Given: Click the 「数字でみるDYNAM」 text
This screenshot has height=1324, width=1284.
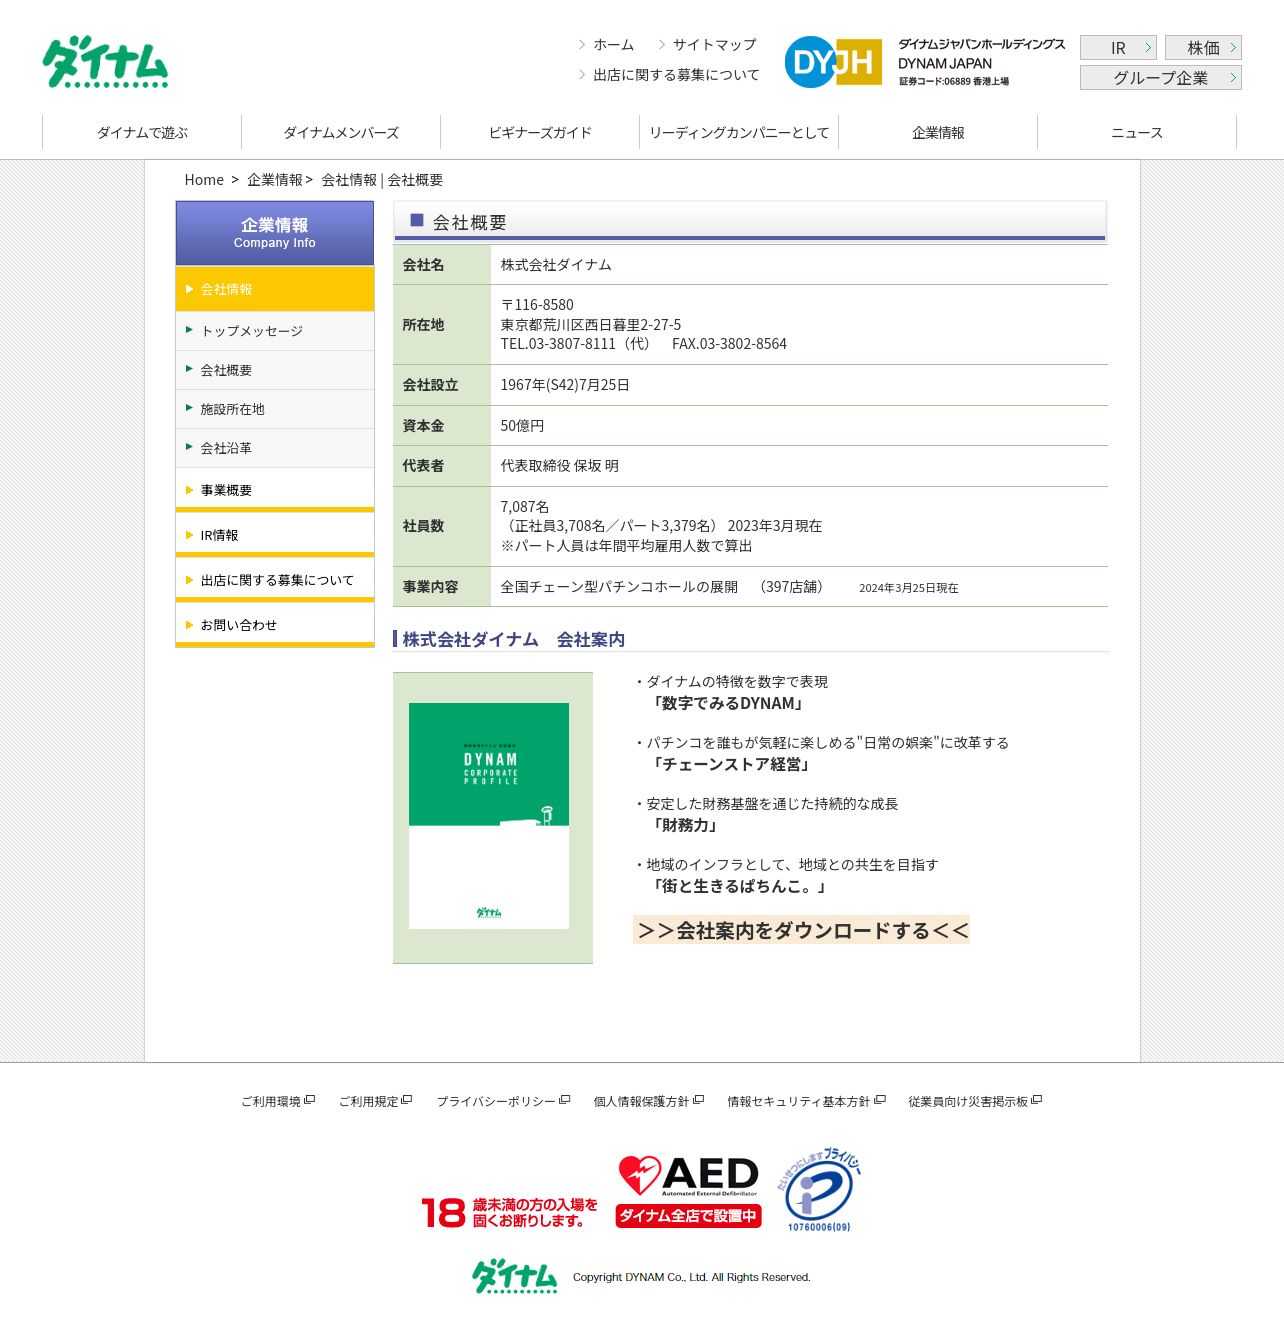Looking at the screenshot, I should point(728,704).
